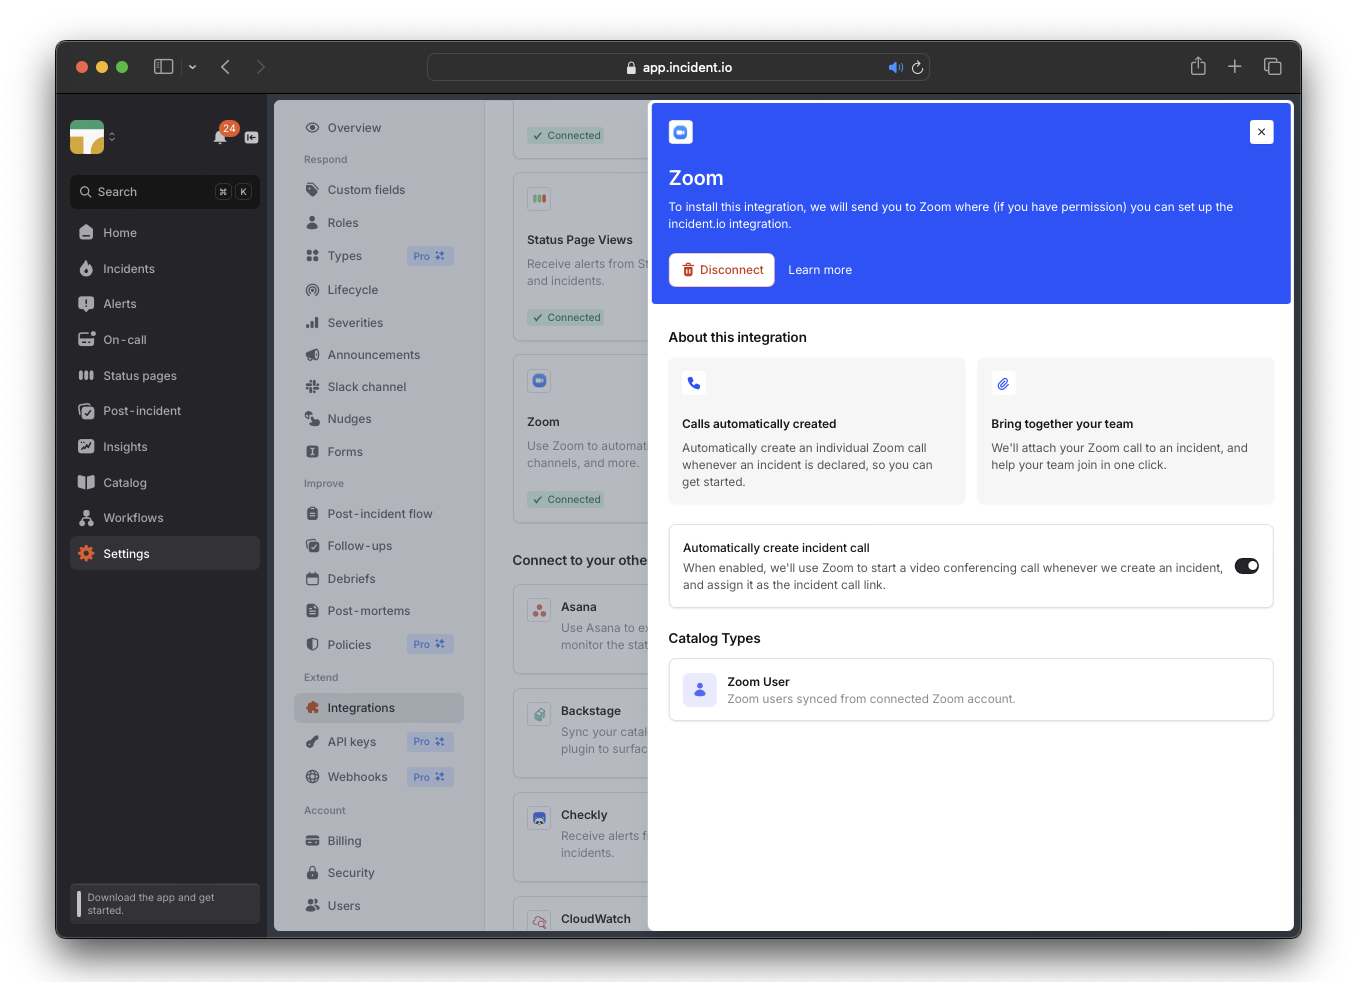Open Webhooks settings
The width and height of the screenshot is (1363, 982).
coord(379,777)
